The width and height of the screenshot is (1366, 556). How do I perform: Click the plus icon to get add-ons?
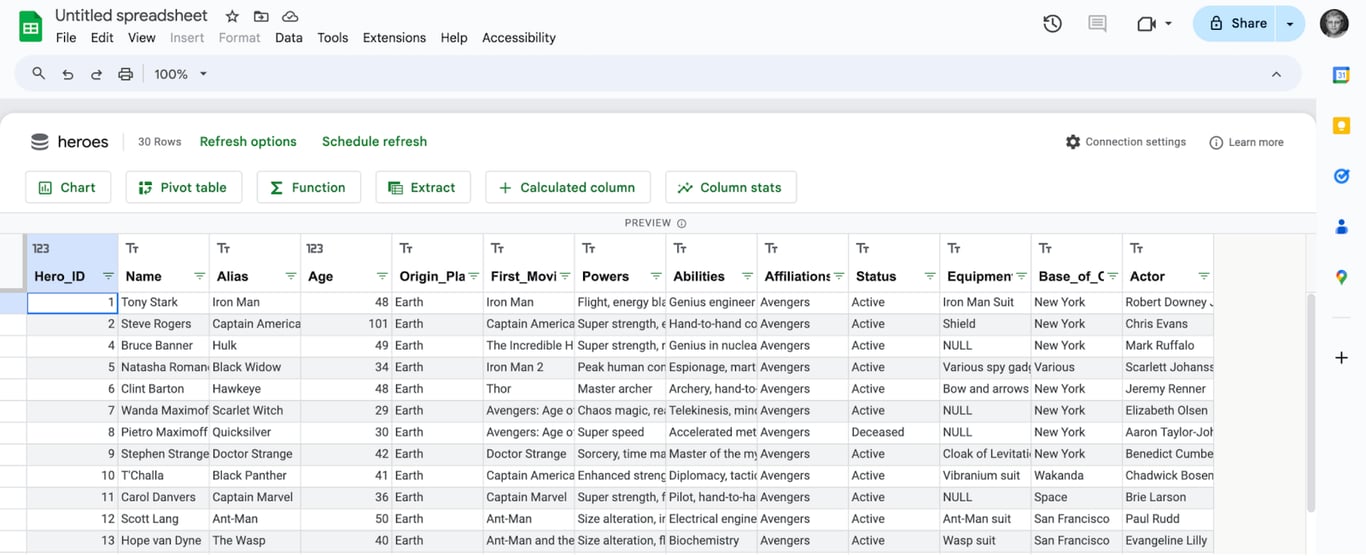tap(1341, 358)
